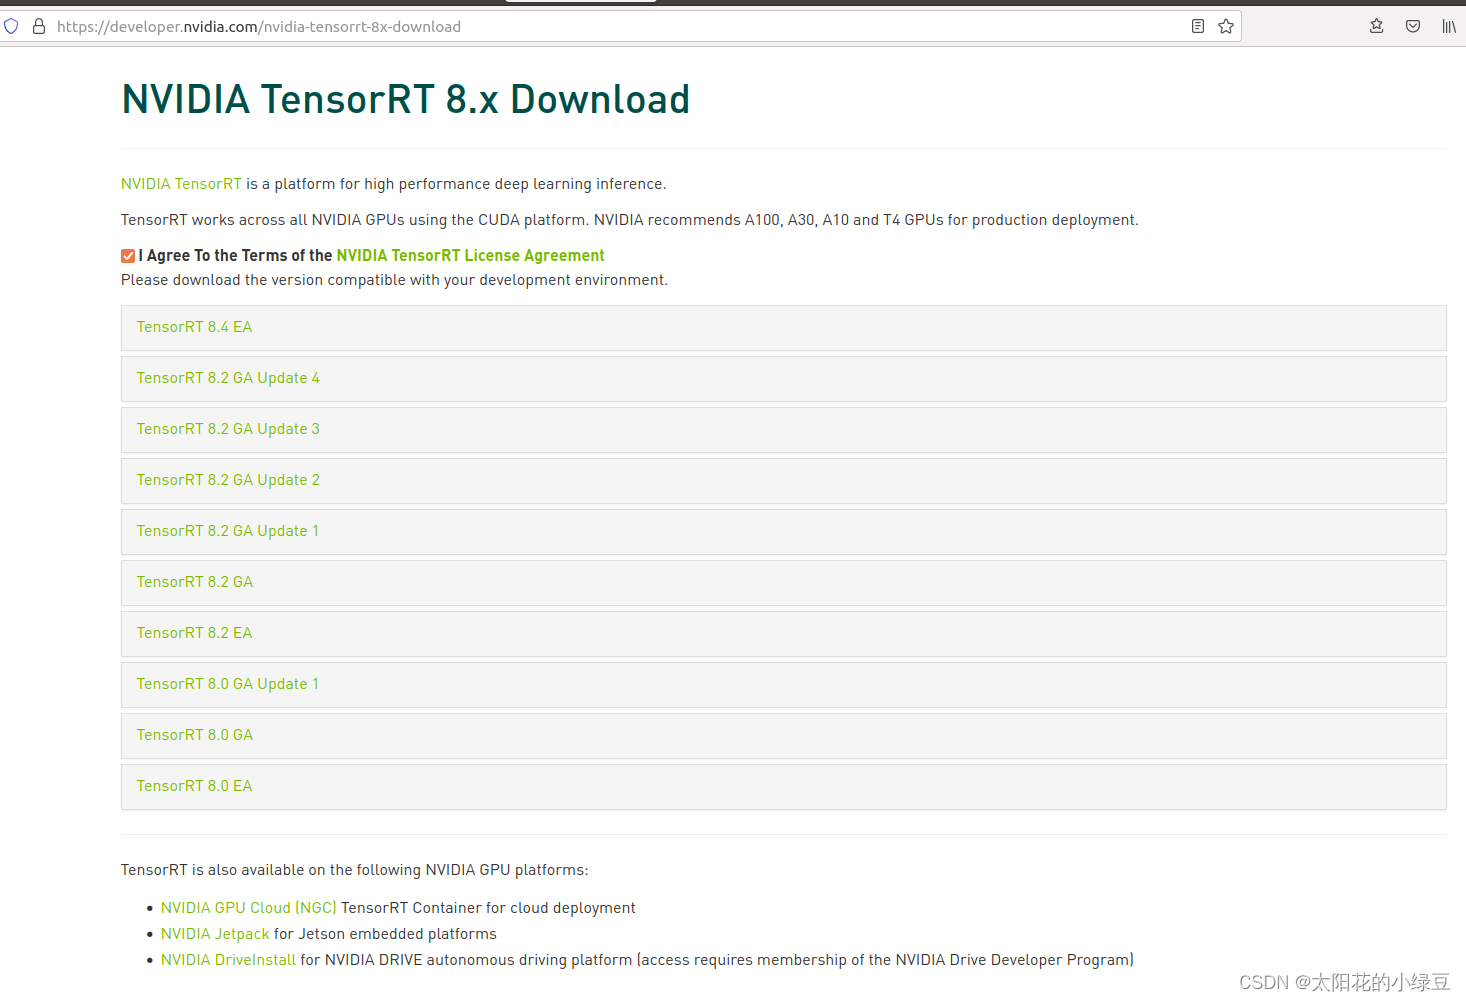Click the NVIDIA TensorRT 8.x Download heading
The width and height of the screenshot is (1466, 1001).
pos(406,99)
